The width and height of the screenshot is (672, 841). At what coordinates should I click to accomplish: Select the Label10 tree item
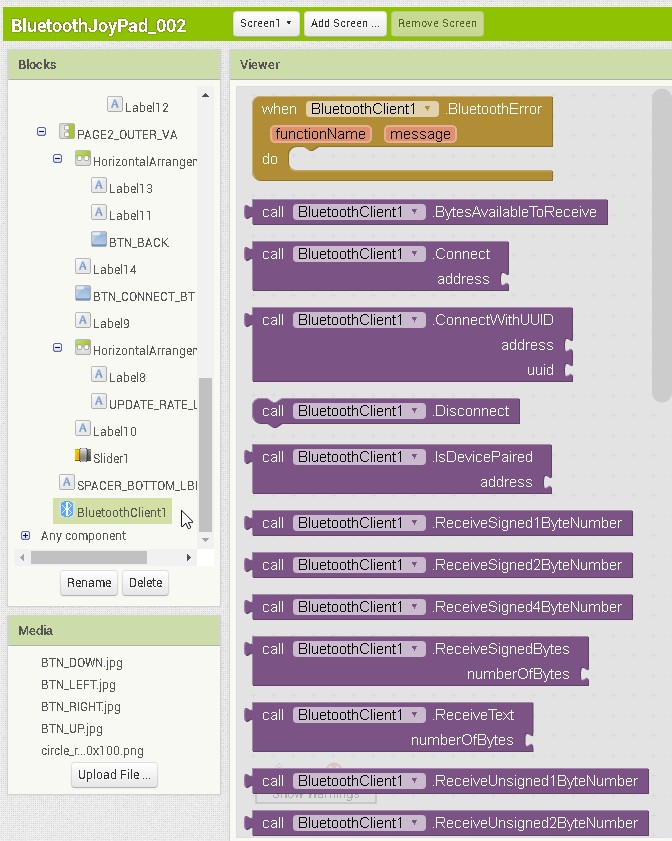pyautogui.click(x=114, y=431)
